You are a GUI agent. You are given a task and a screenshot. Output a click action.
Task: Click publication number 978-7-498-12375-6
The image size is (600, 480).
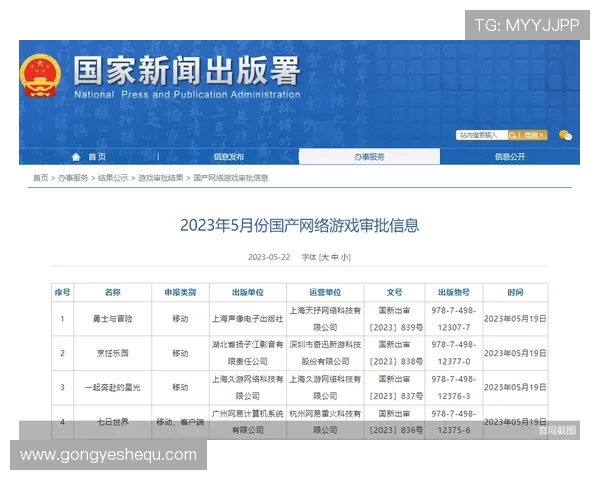coord(454,422)
